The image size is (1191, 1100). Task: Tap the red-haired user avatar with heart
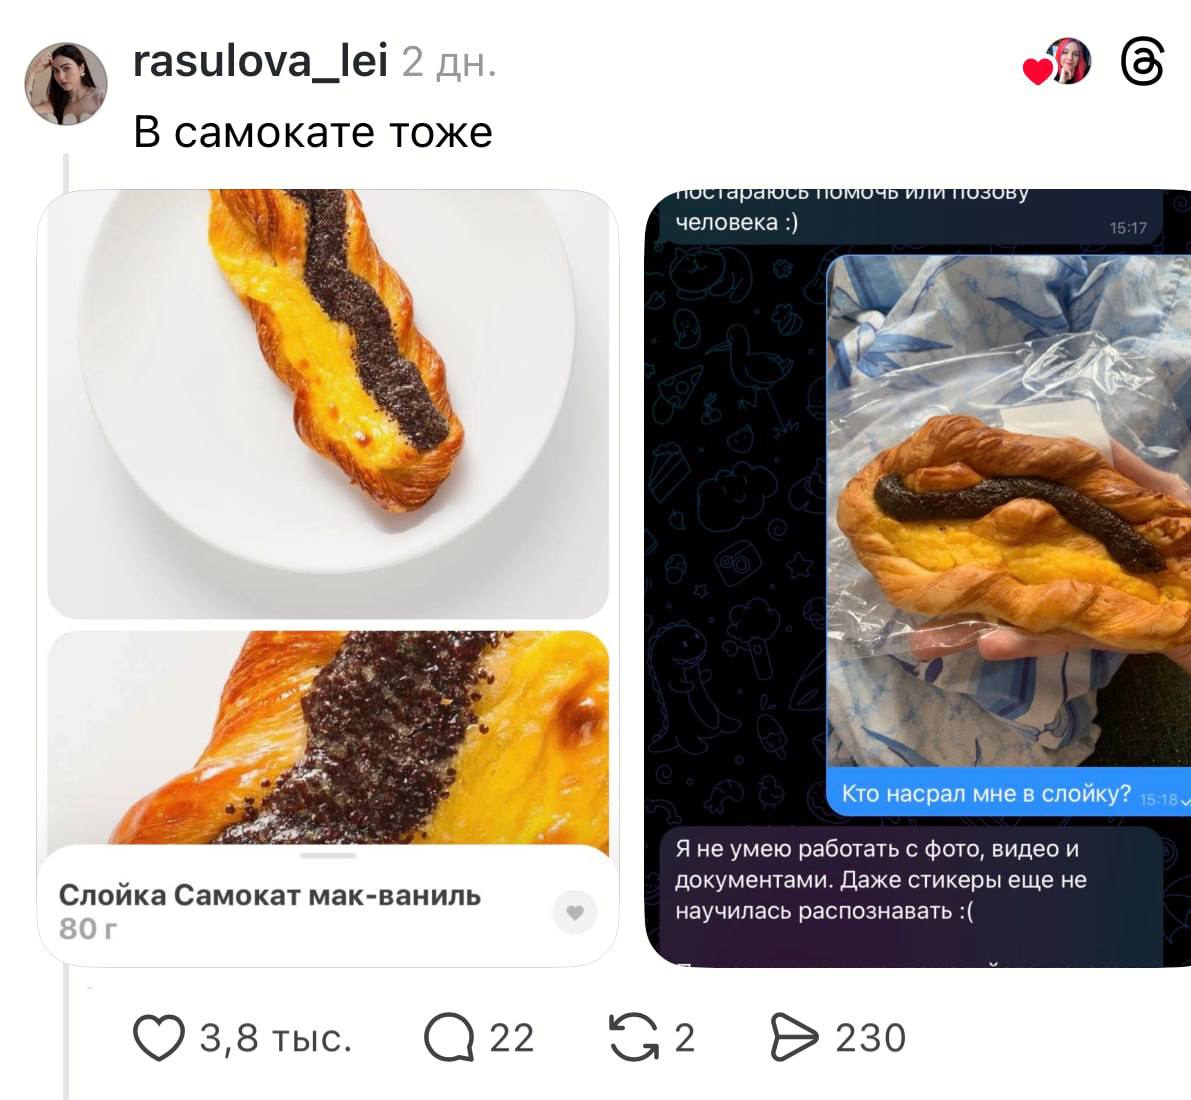pyautogui.click(x=1058, y=62)
